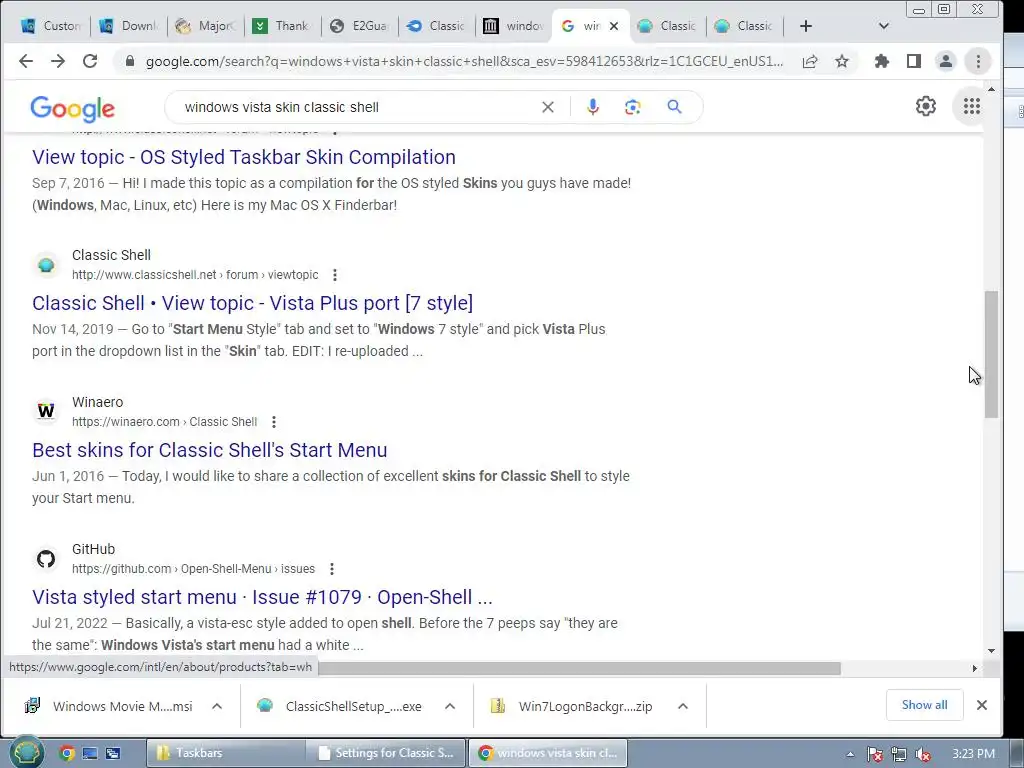Switch to the Custom tab

click(51, 26)
